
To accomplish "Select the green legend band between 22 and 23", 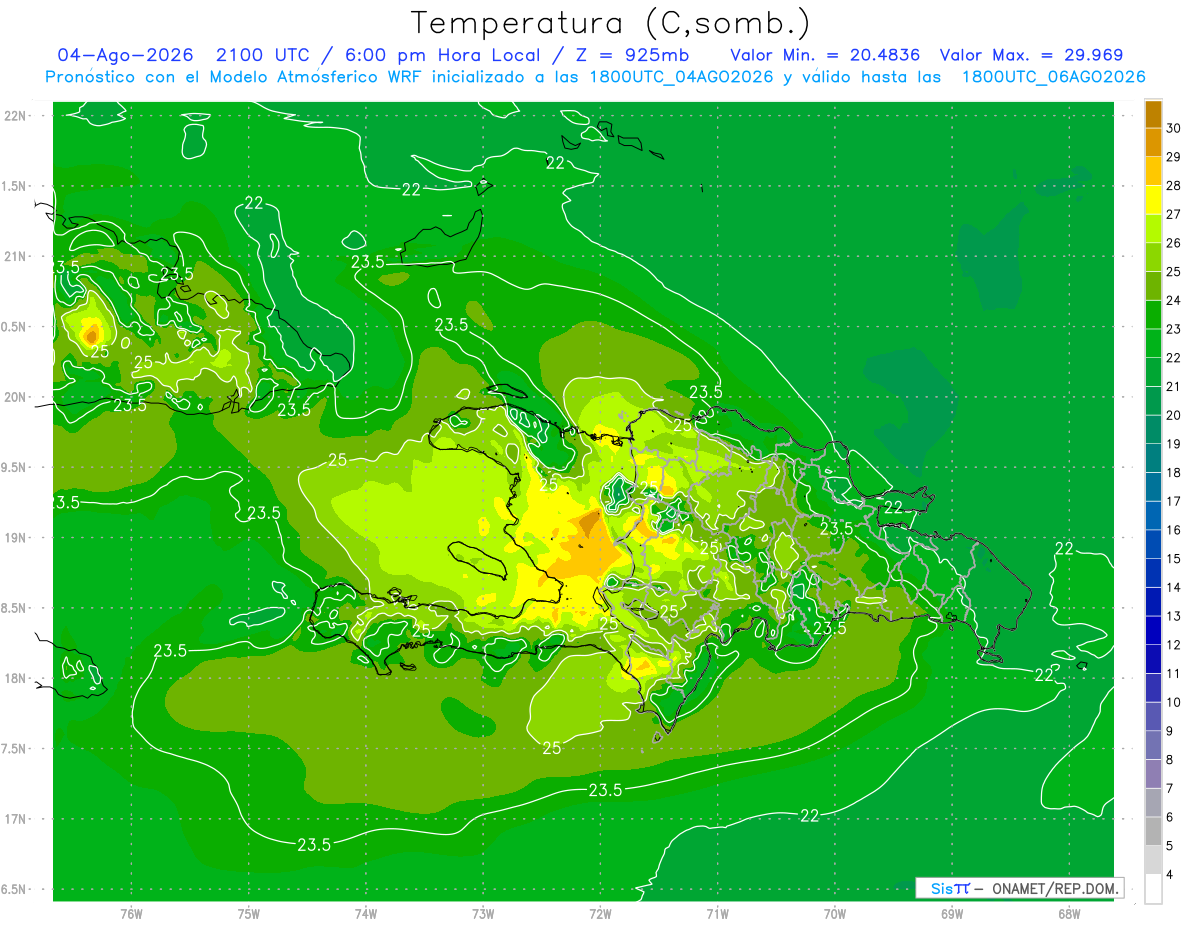I will [x=1153, y=343].
